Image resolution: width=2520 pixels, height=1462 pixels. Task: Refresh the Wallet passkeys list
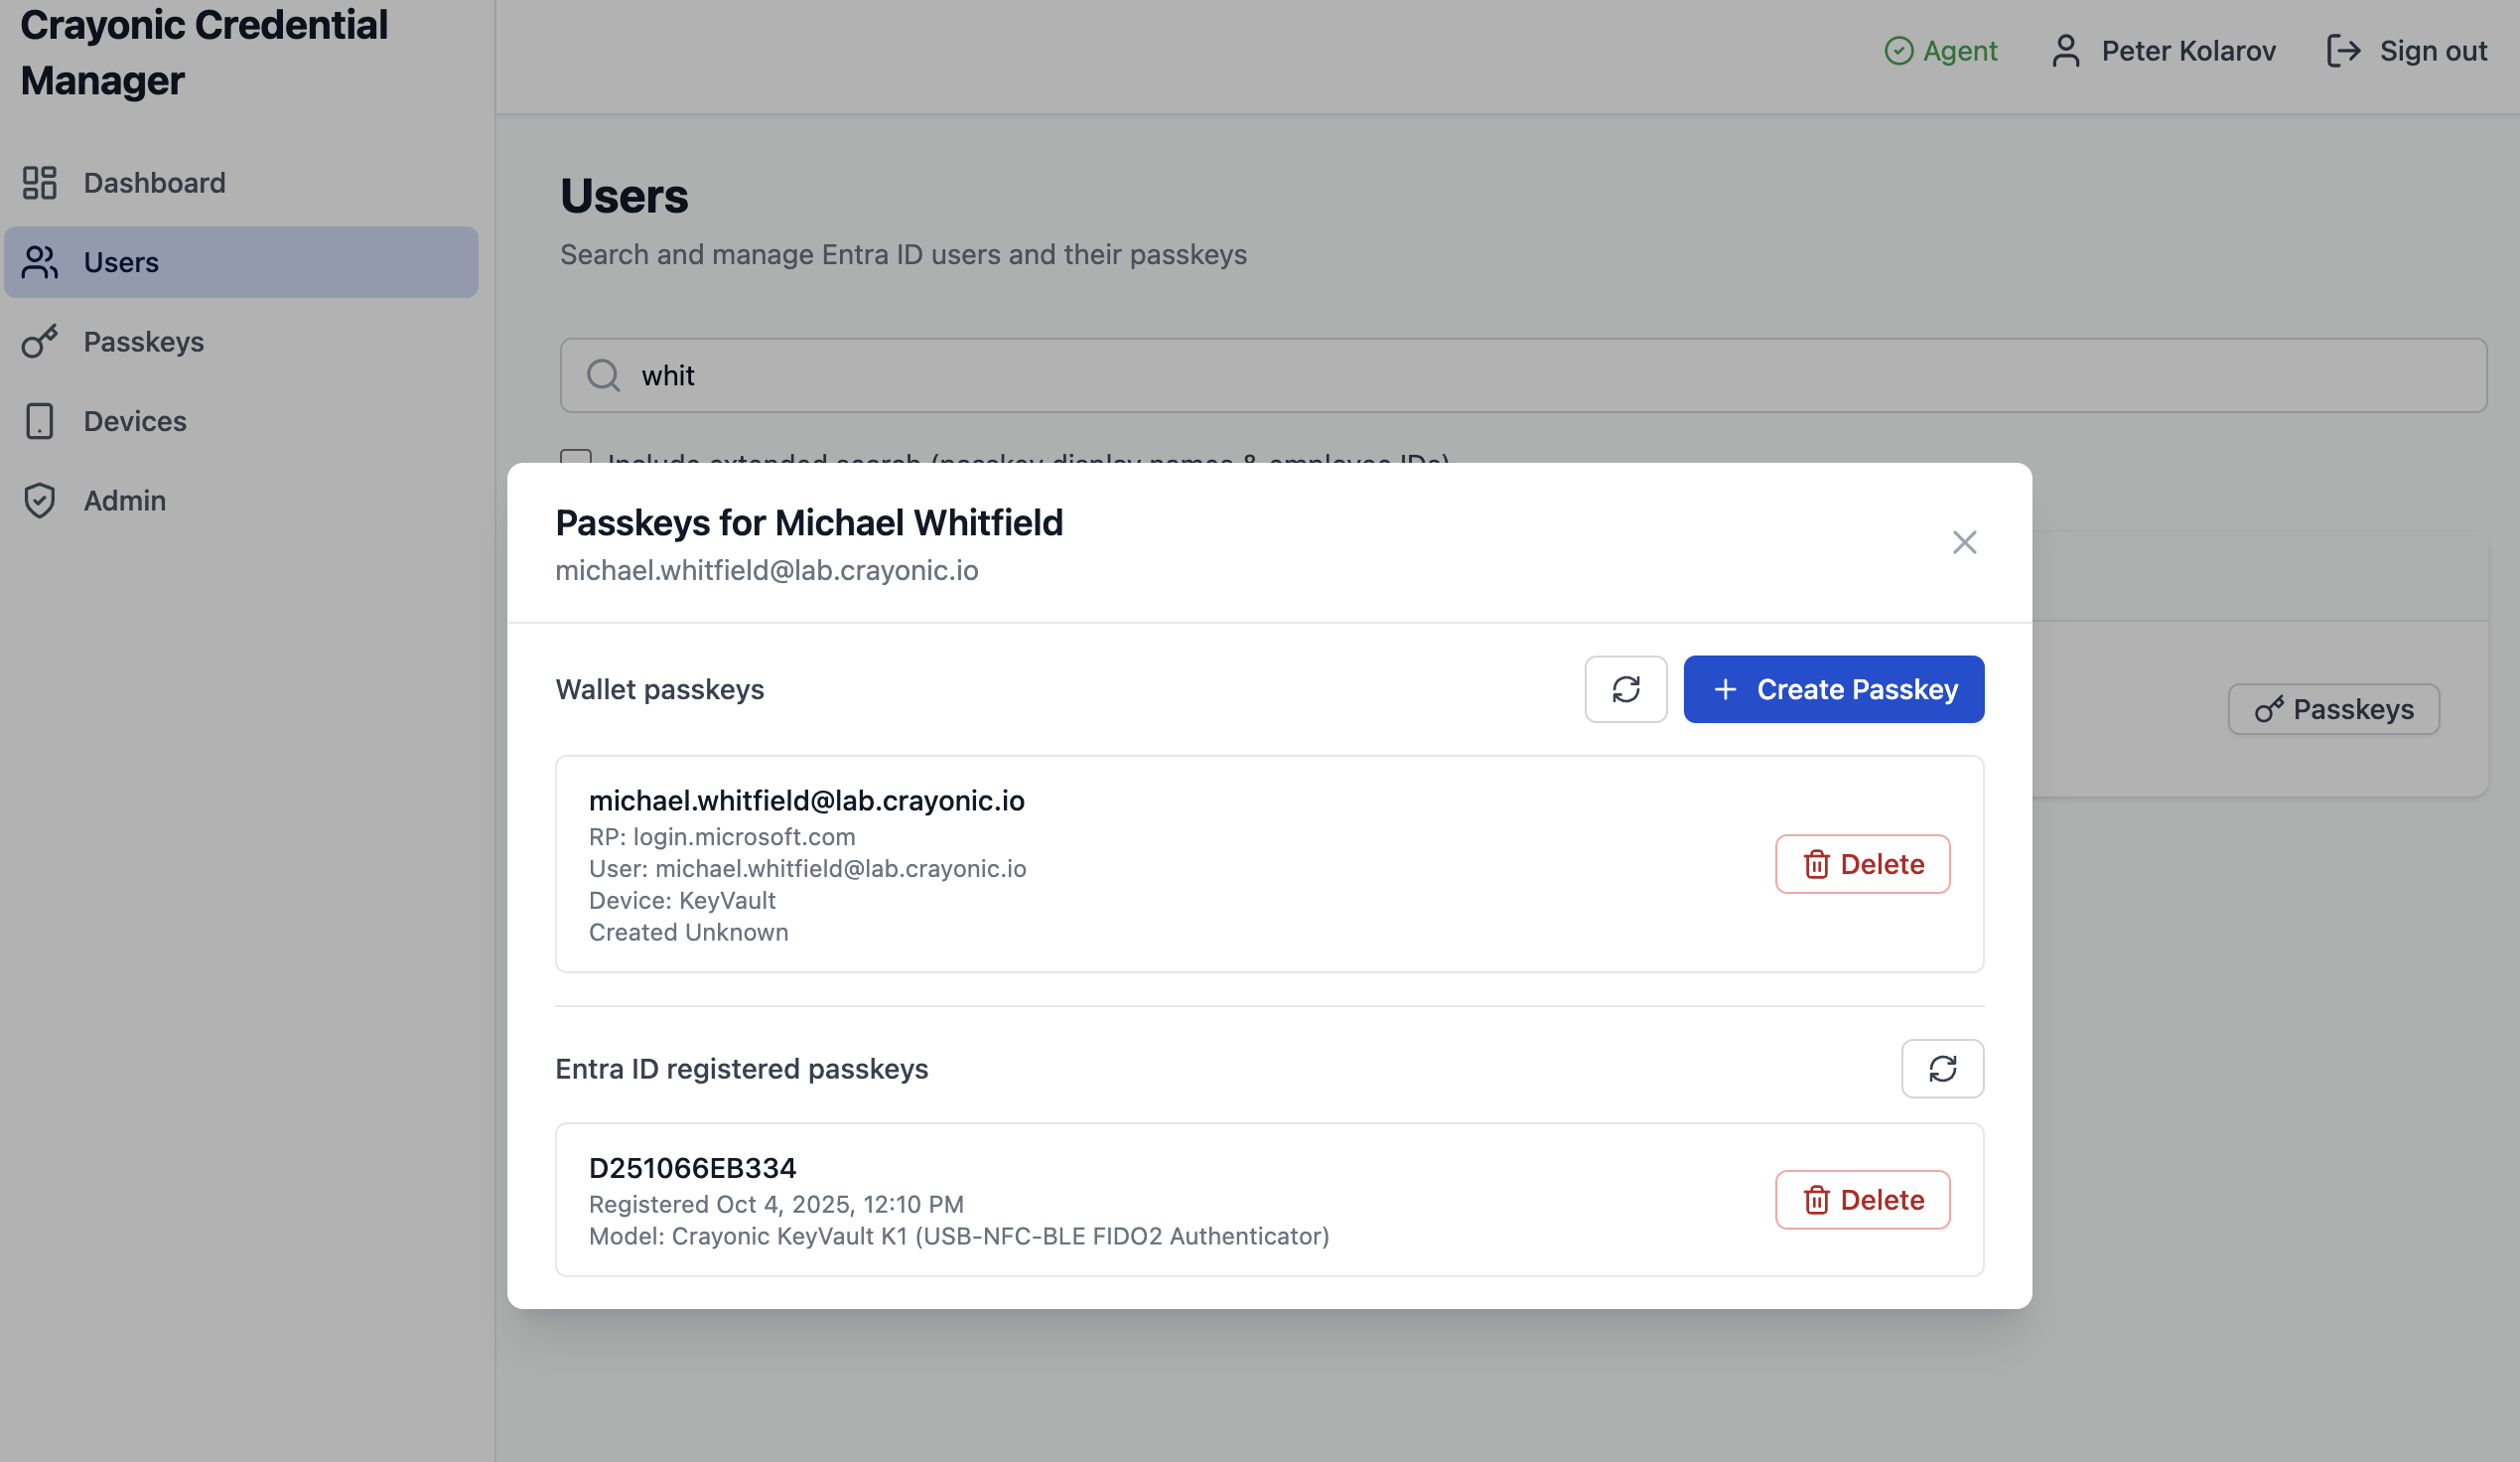point(1625,689)
